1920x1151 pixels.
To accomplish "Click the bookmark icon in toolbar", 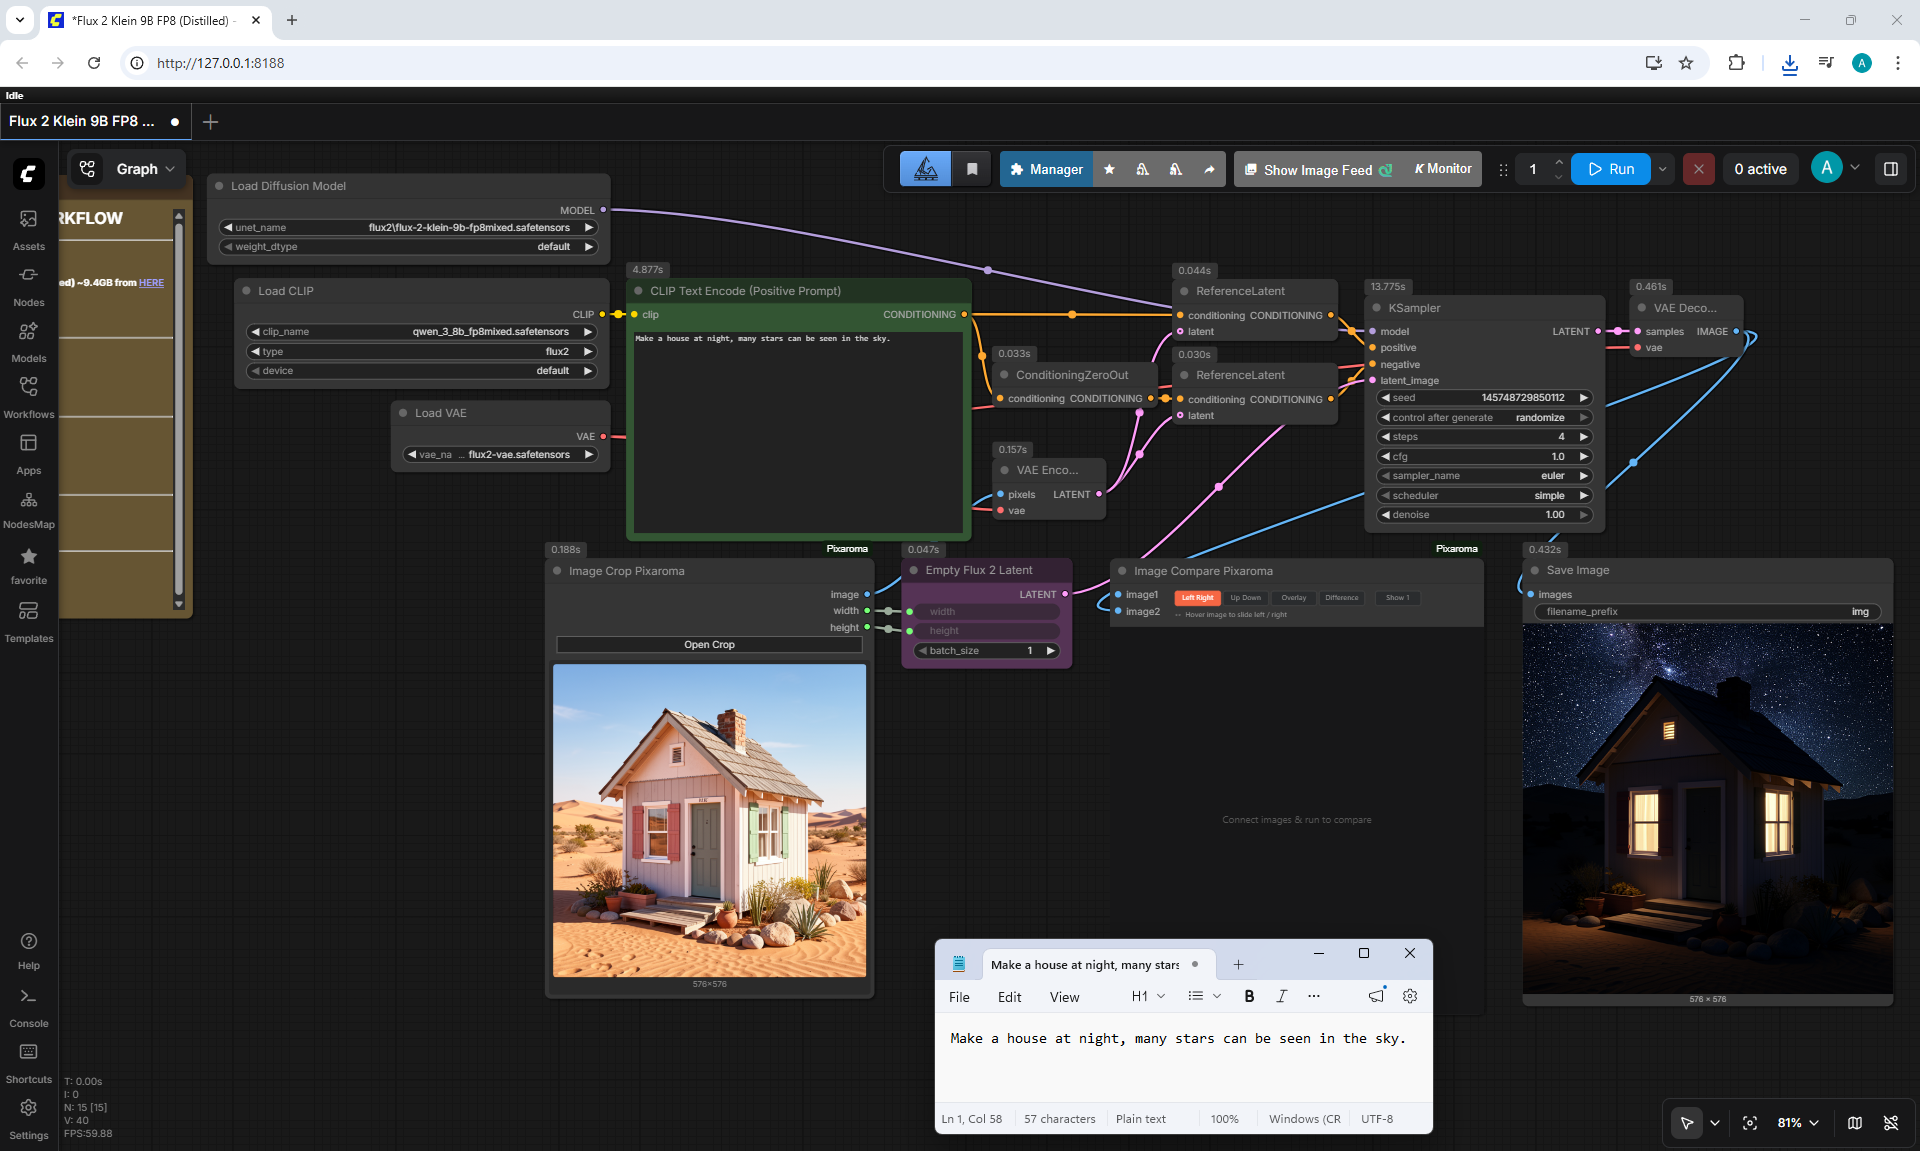I will pos(972,169).
